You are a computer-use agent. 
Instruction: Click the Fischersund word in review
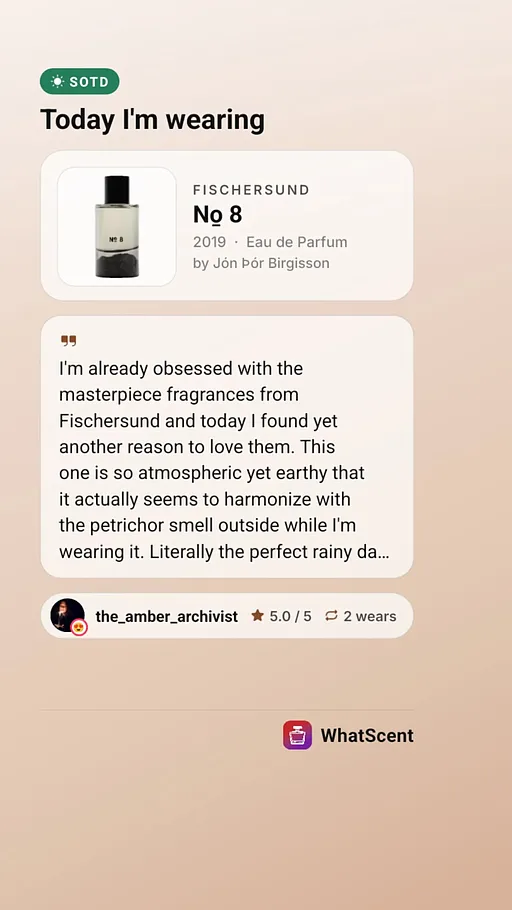tap(110, 421)
